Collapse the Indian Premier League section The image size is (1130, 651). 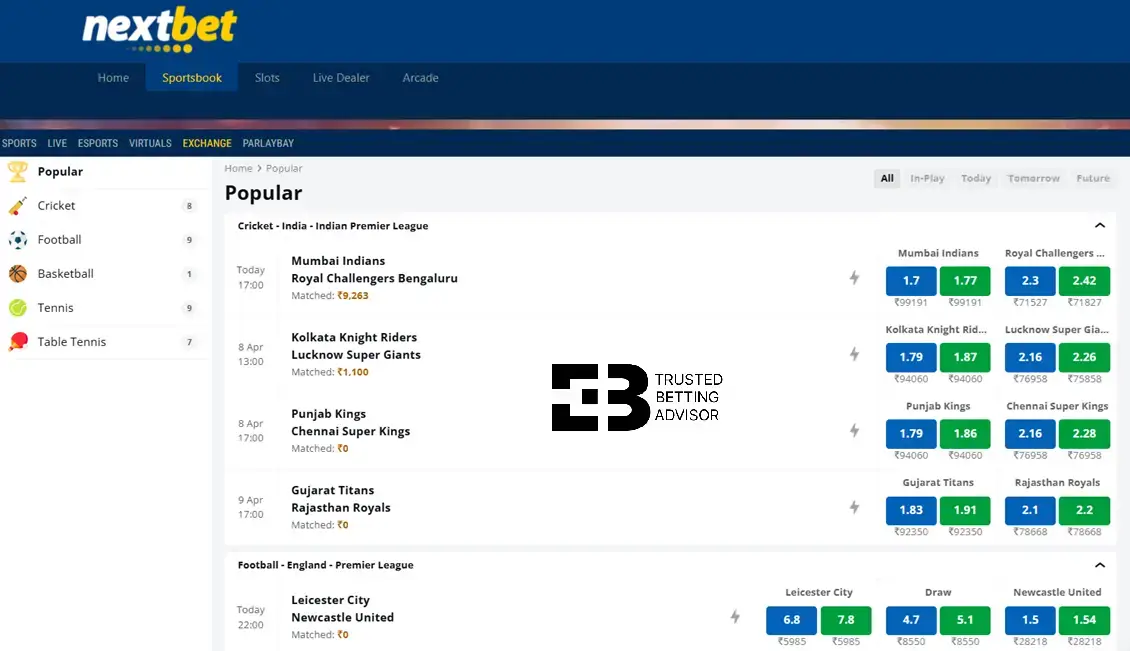[x=1100, y=226]
